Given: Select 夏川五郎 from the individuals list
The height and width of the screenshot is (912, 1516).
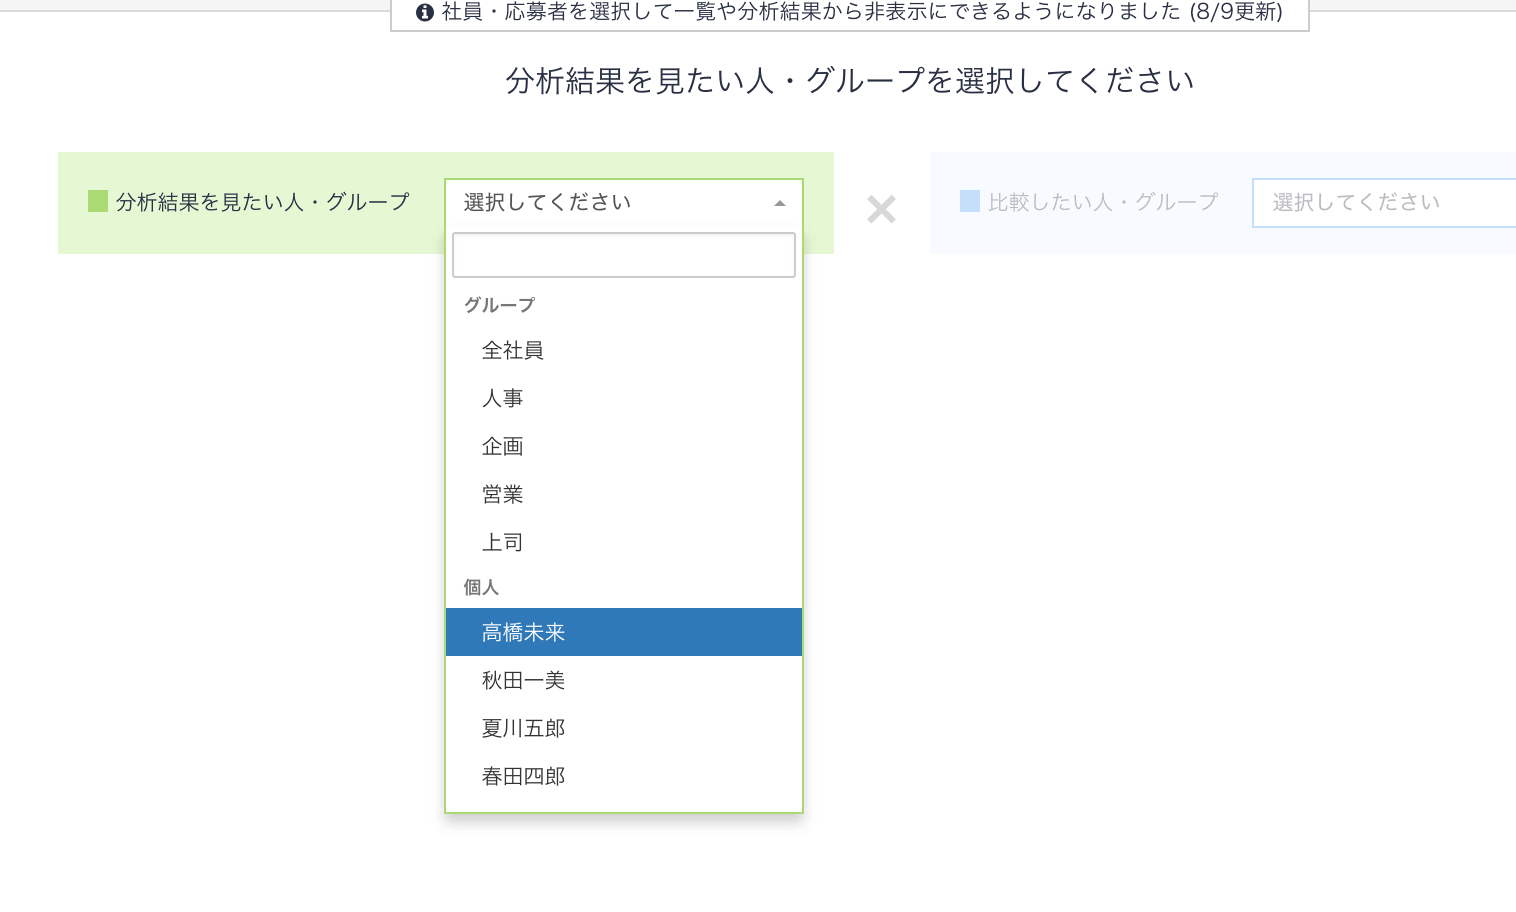Looking at the screenshot, I should [x=524, y=729].
